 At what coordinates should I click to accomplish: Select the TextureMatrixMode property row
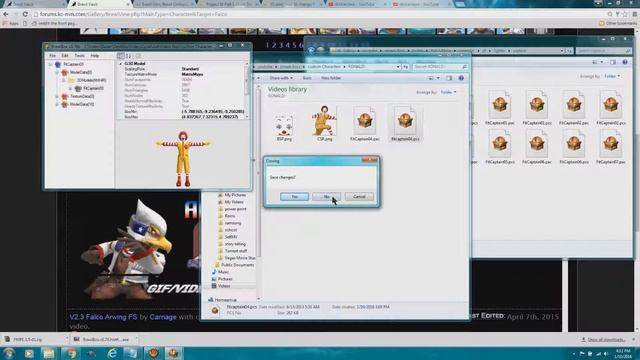183,74
